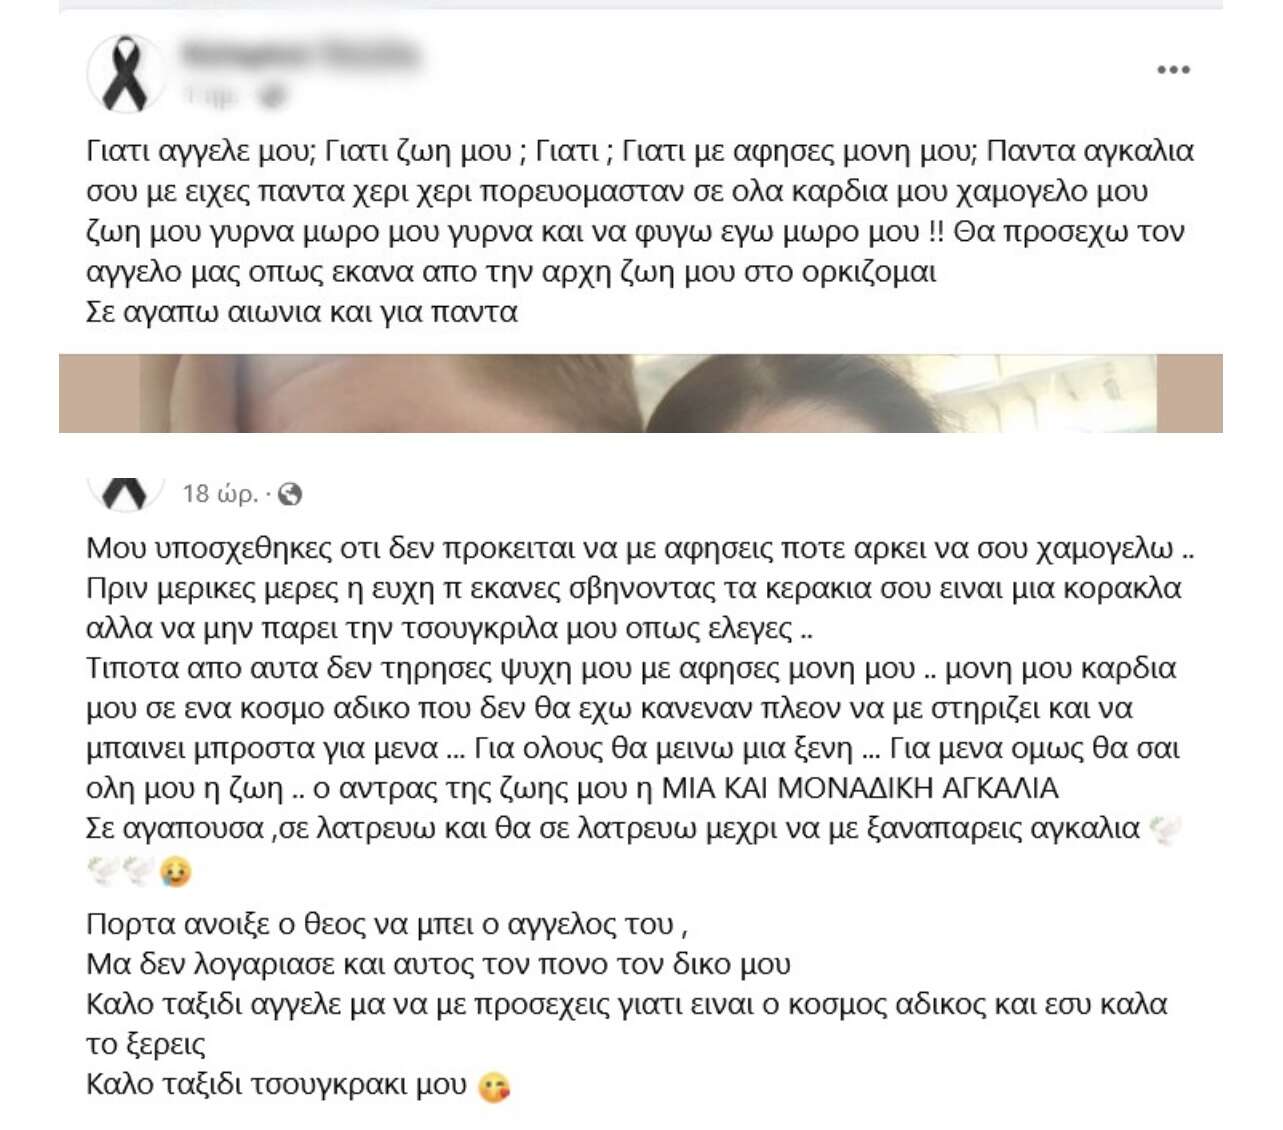Open the "18 ώρ." timestamp link
Viewport: 1283px width, 1130px height.
pos(220,494)
